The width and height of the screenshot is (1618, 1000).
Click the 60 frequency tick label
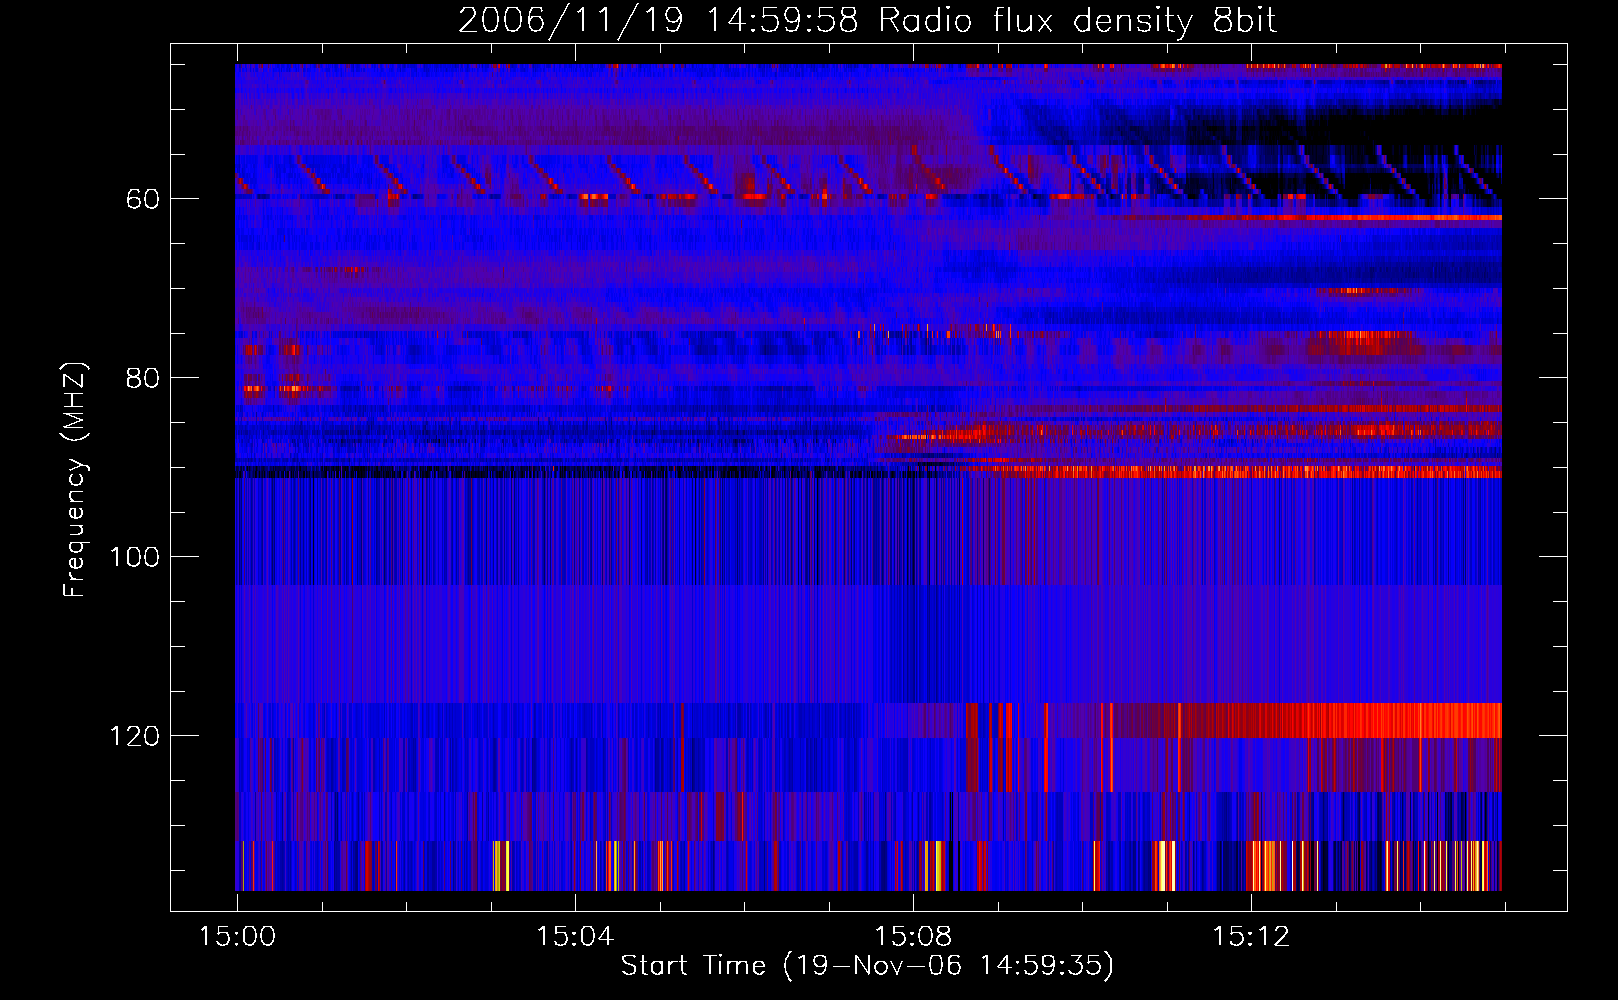pyautogui.click(x=143, y=199)
